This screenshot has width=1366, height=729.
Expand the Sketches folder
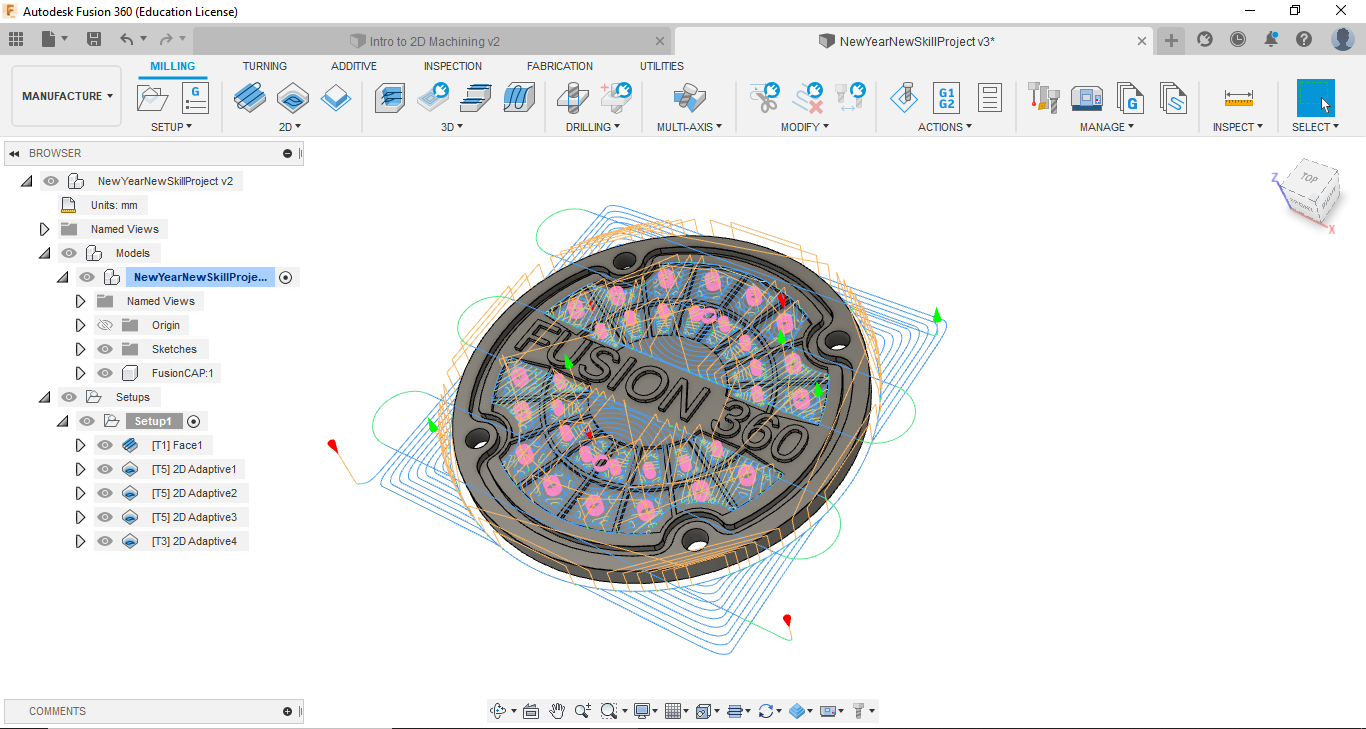81,349
